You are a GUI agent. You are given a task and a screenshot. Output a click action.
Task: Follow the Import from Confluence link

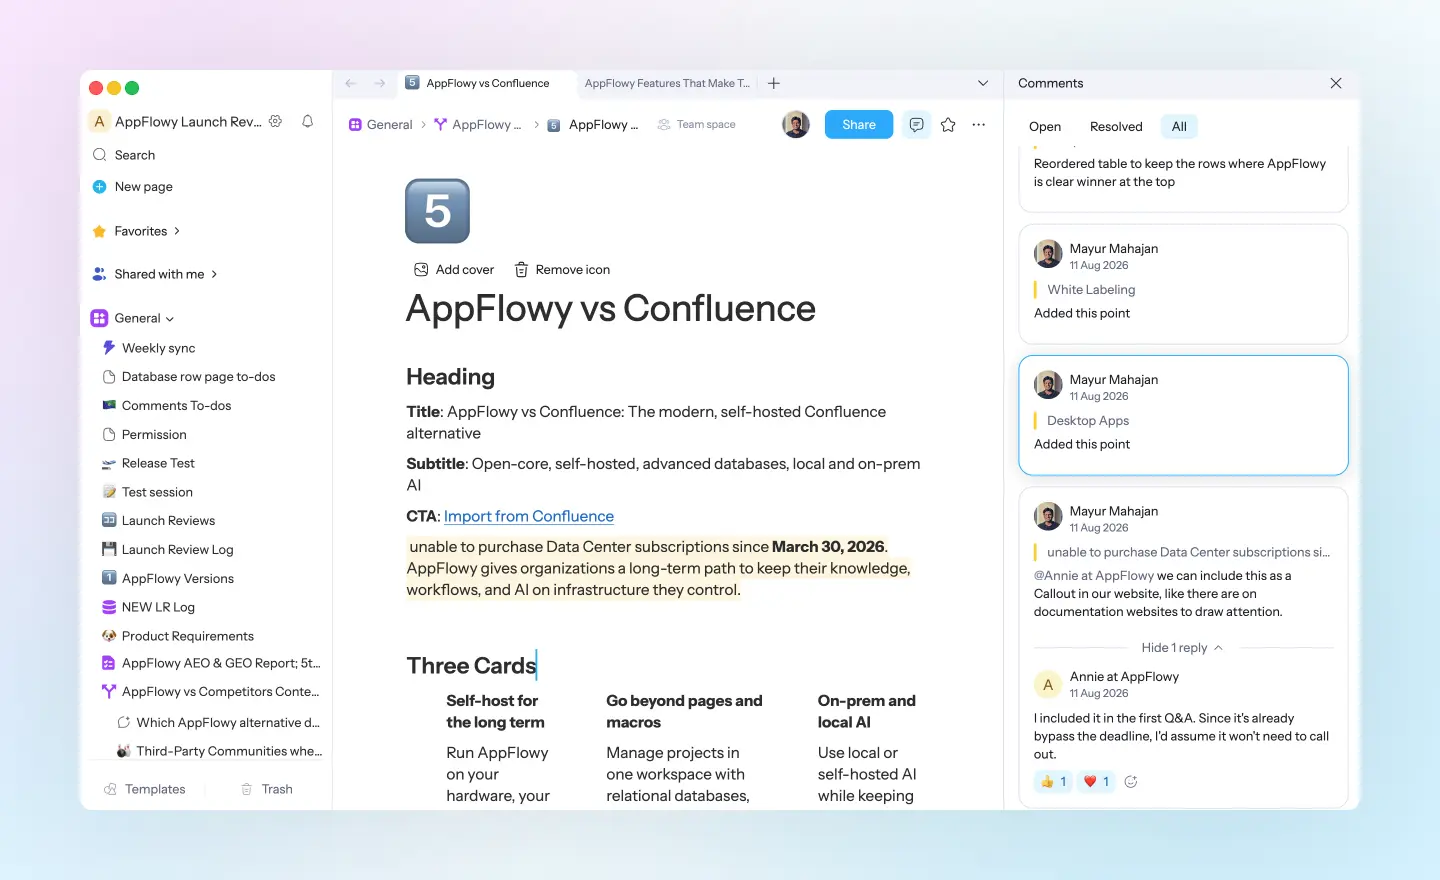pyautogui.click(x=529, y=516)
